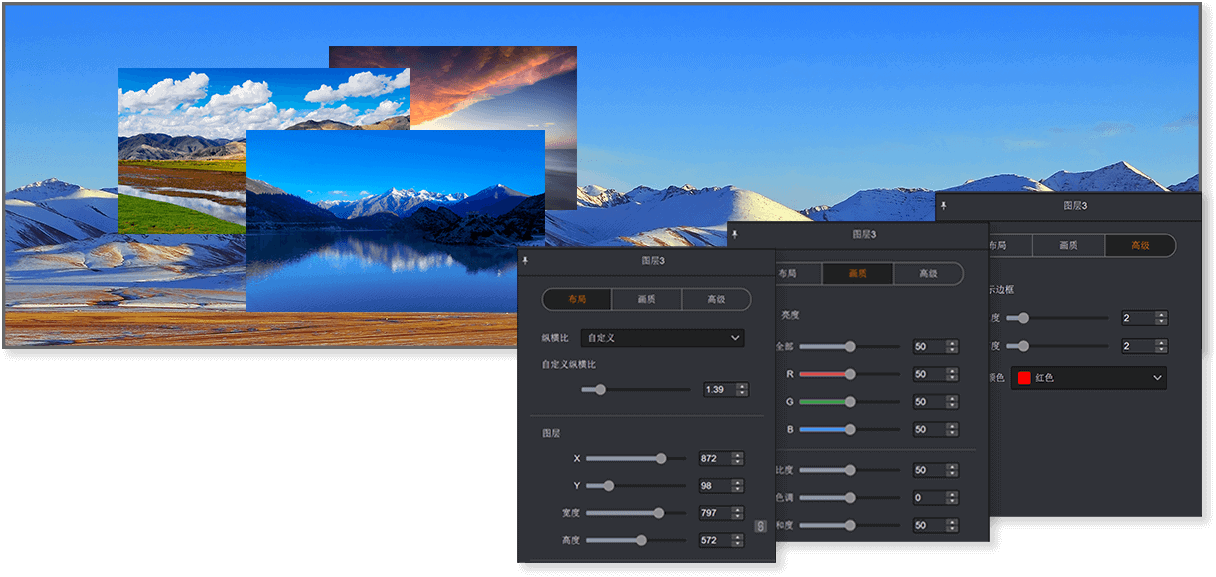Viewport: 1216px width, 577px height.
Task: Click the red color swatch beside 红色
Action: 1023,378
